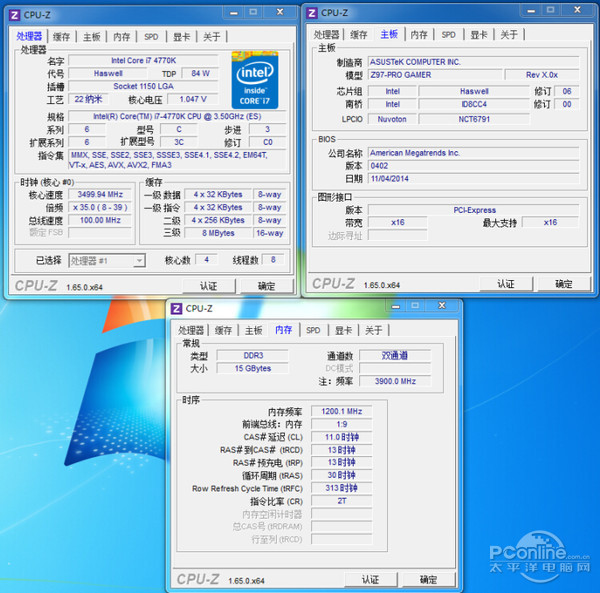600x593 pixels.
Task: Click the memory type value DDR3
Action: click(x=253, y=355)
